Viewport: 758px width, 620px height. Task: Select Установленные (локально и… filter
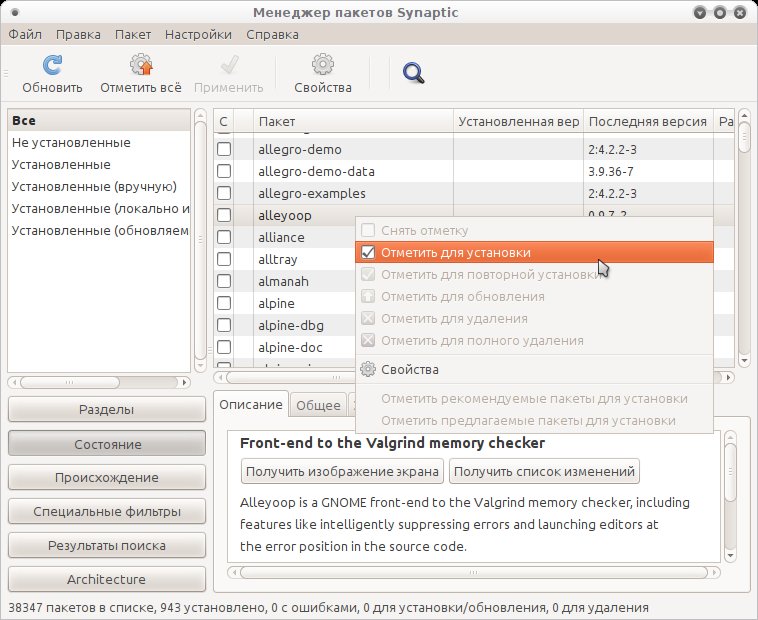[99, 208]
